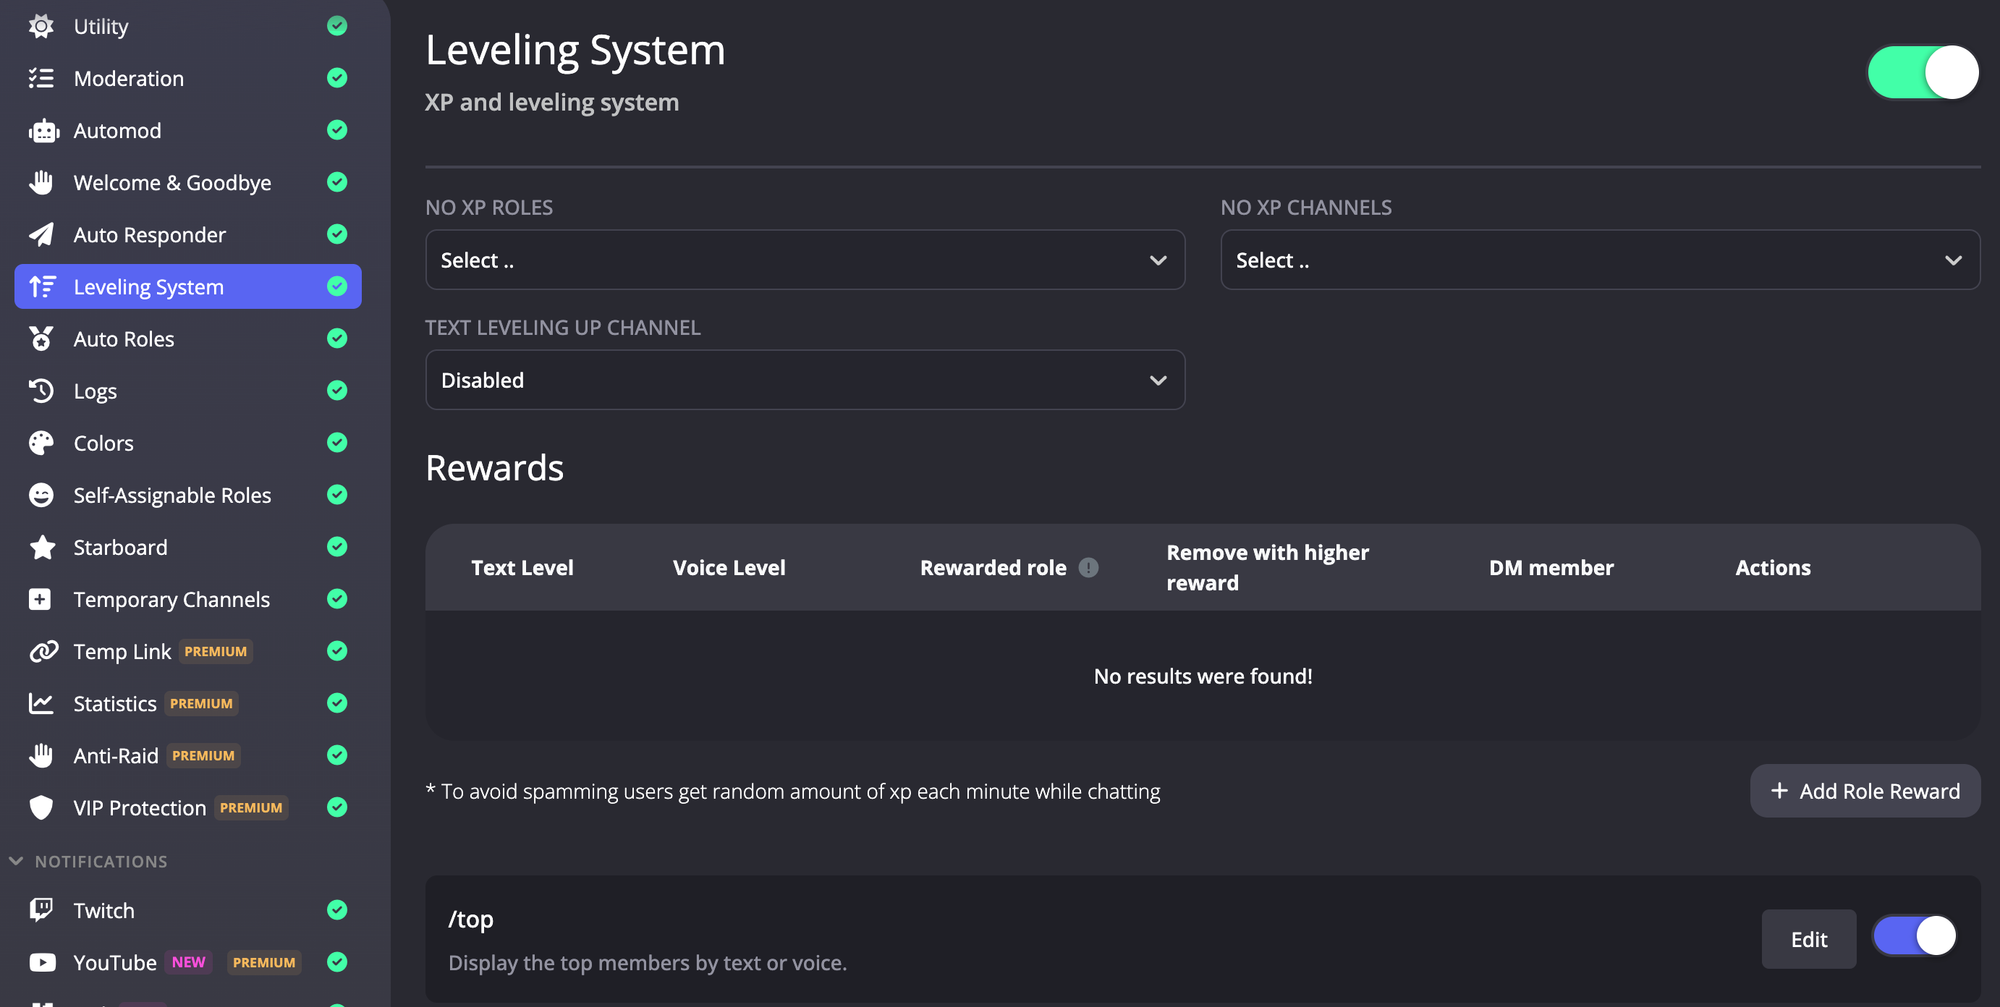Viewport: 2000px width, 1007px height.
Task: Click the Logs history clock icon
Action: 41,391
